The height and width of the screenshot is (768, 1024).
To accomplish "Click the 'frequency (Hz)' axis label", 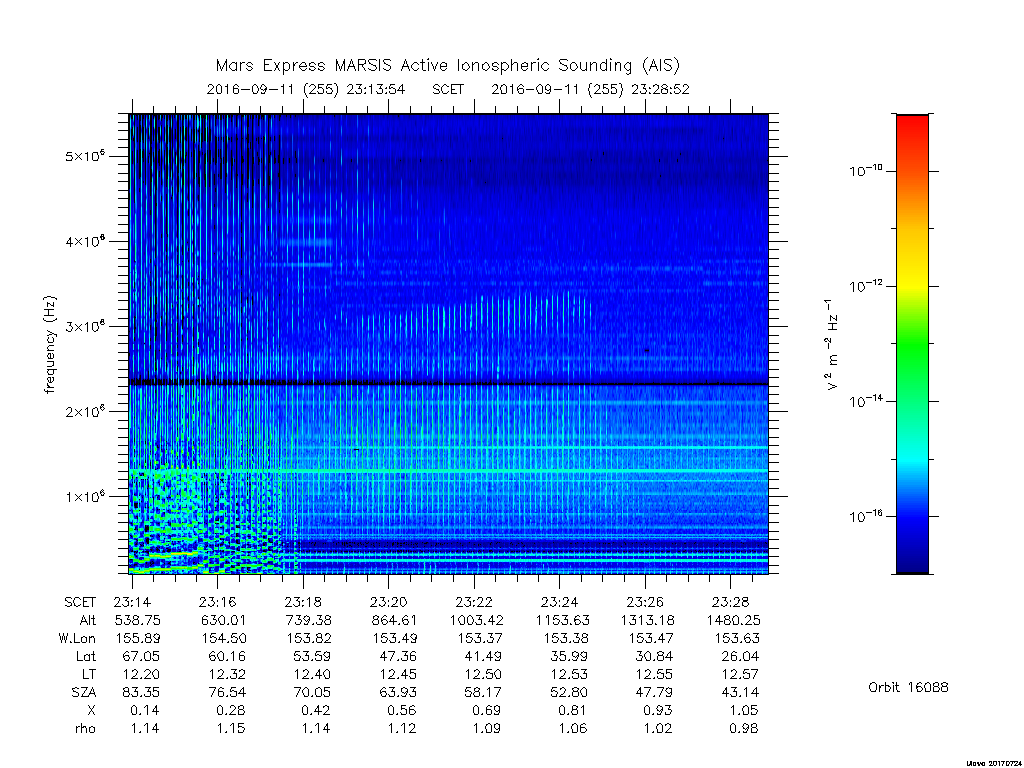I will point(50,345).
